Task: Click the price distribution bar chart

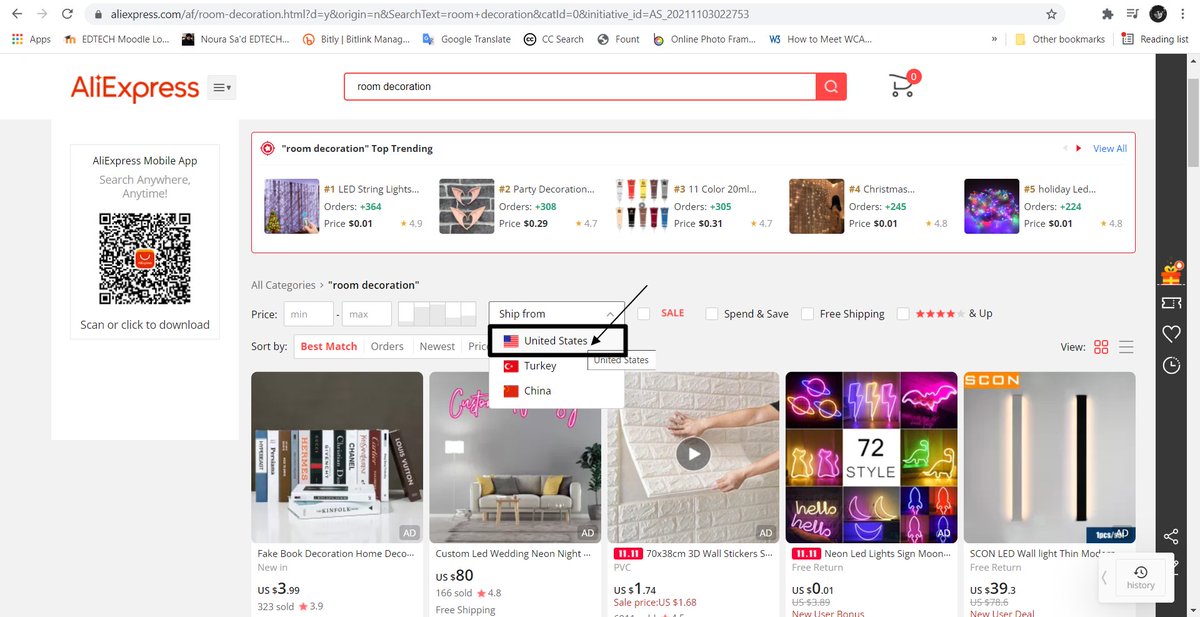Action: point(437,314)
